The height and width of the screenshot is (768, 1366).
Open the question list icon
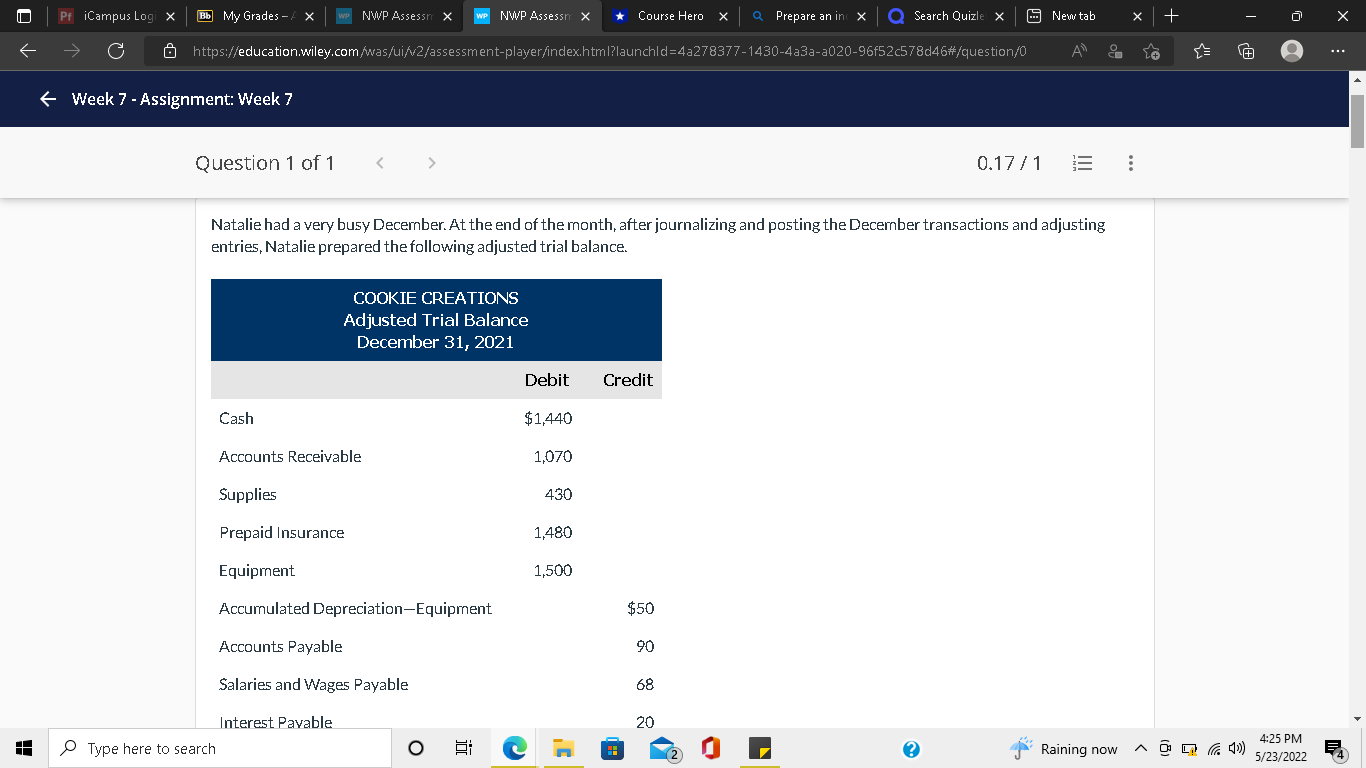[x=1082, y=162]
